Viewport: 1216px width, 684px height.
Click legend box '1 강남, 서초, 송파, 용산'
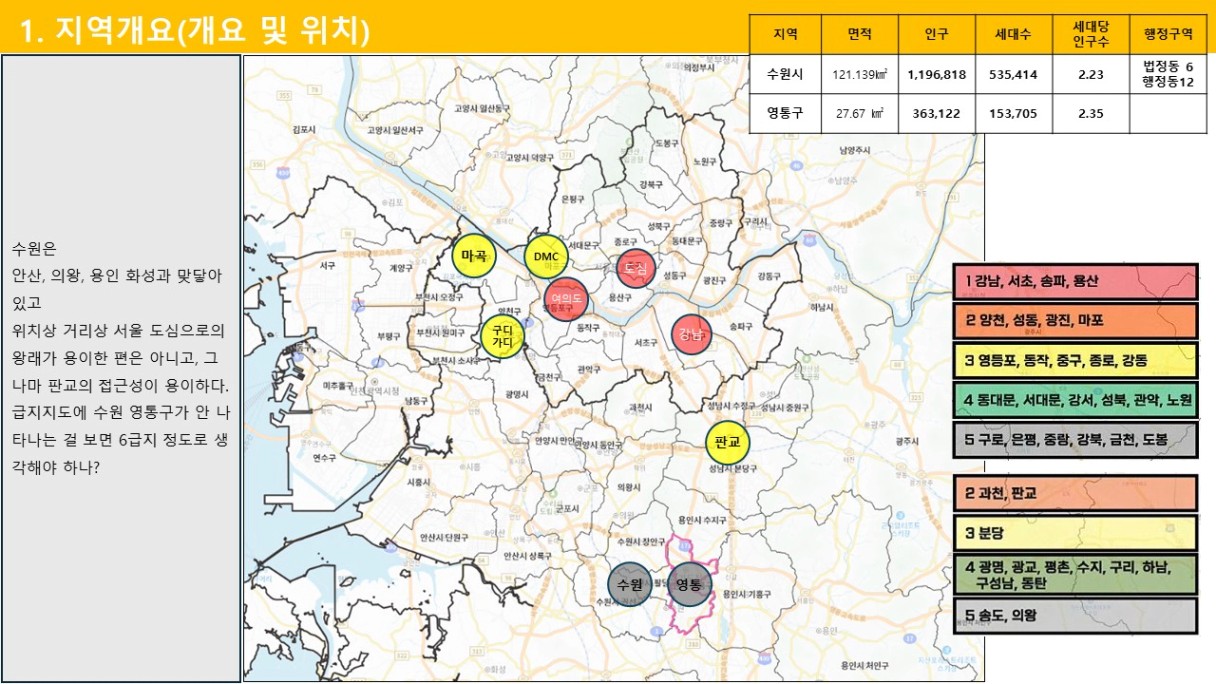point(1075,282)
